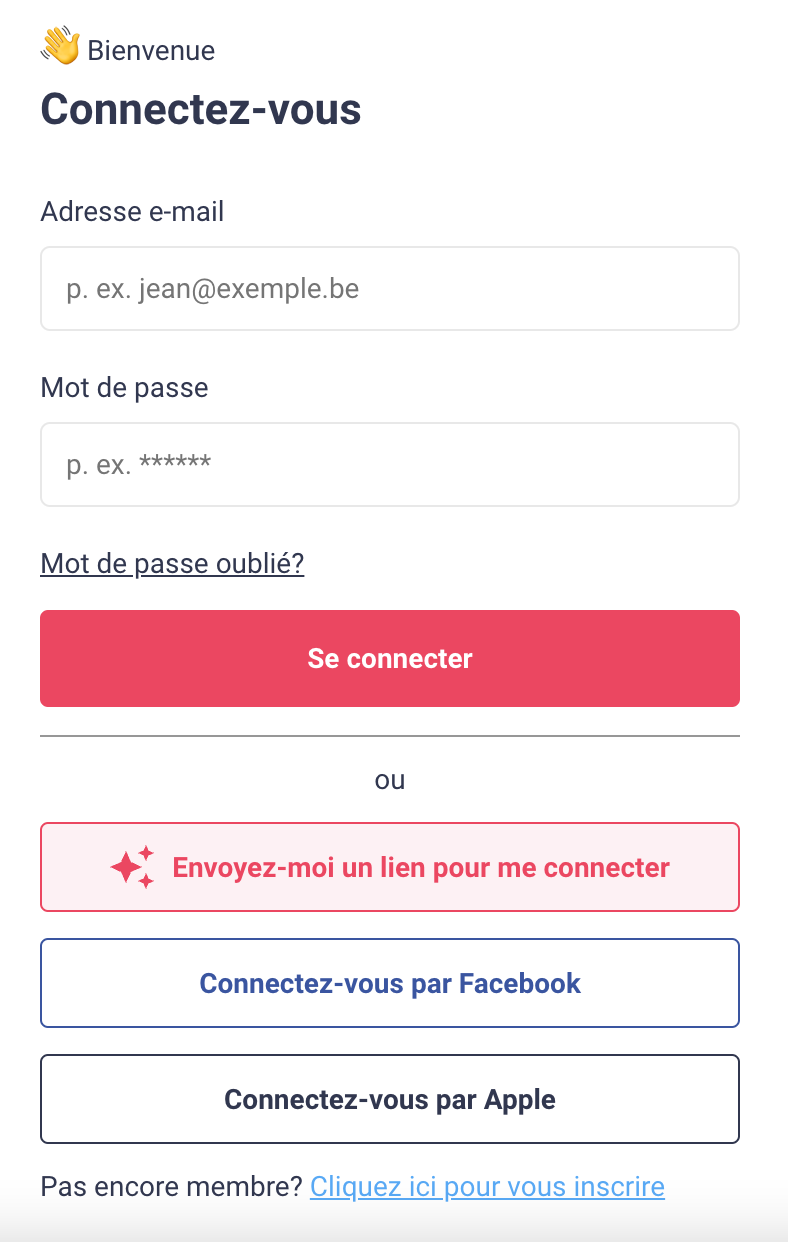Click the 'Connectez-vous' page heading
Image resolution: width=788 pixels, height=1242 pixels.
[200, 109]
